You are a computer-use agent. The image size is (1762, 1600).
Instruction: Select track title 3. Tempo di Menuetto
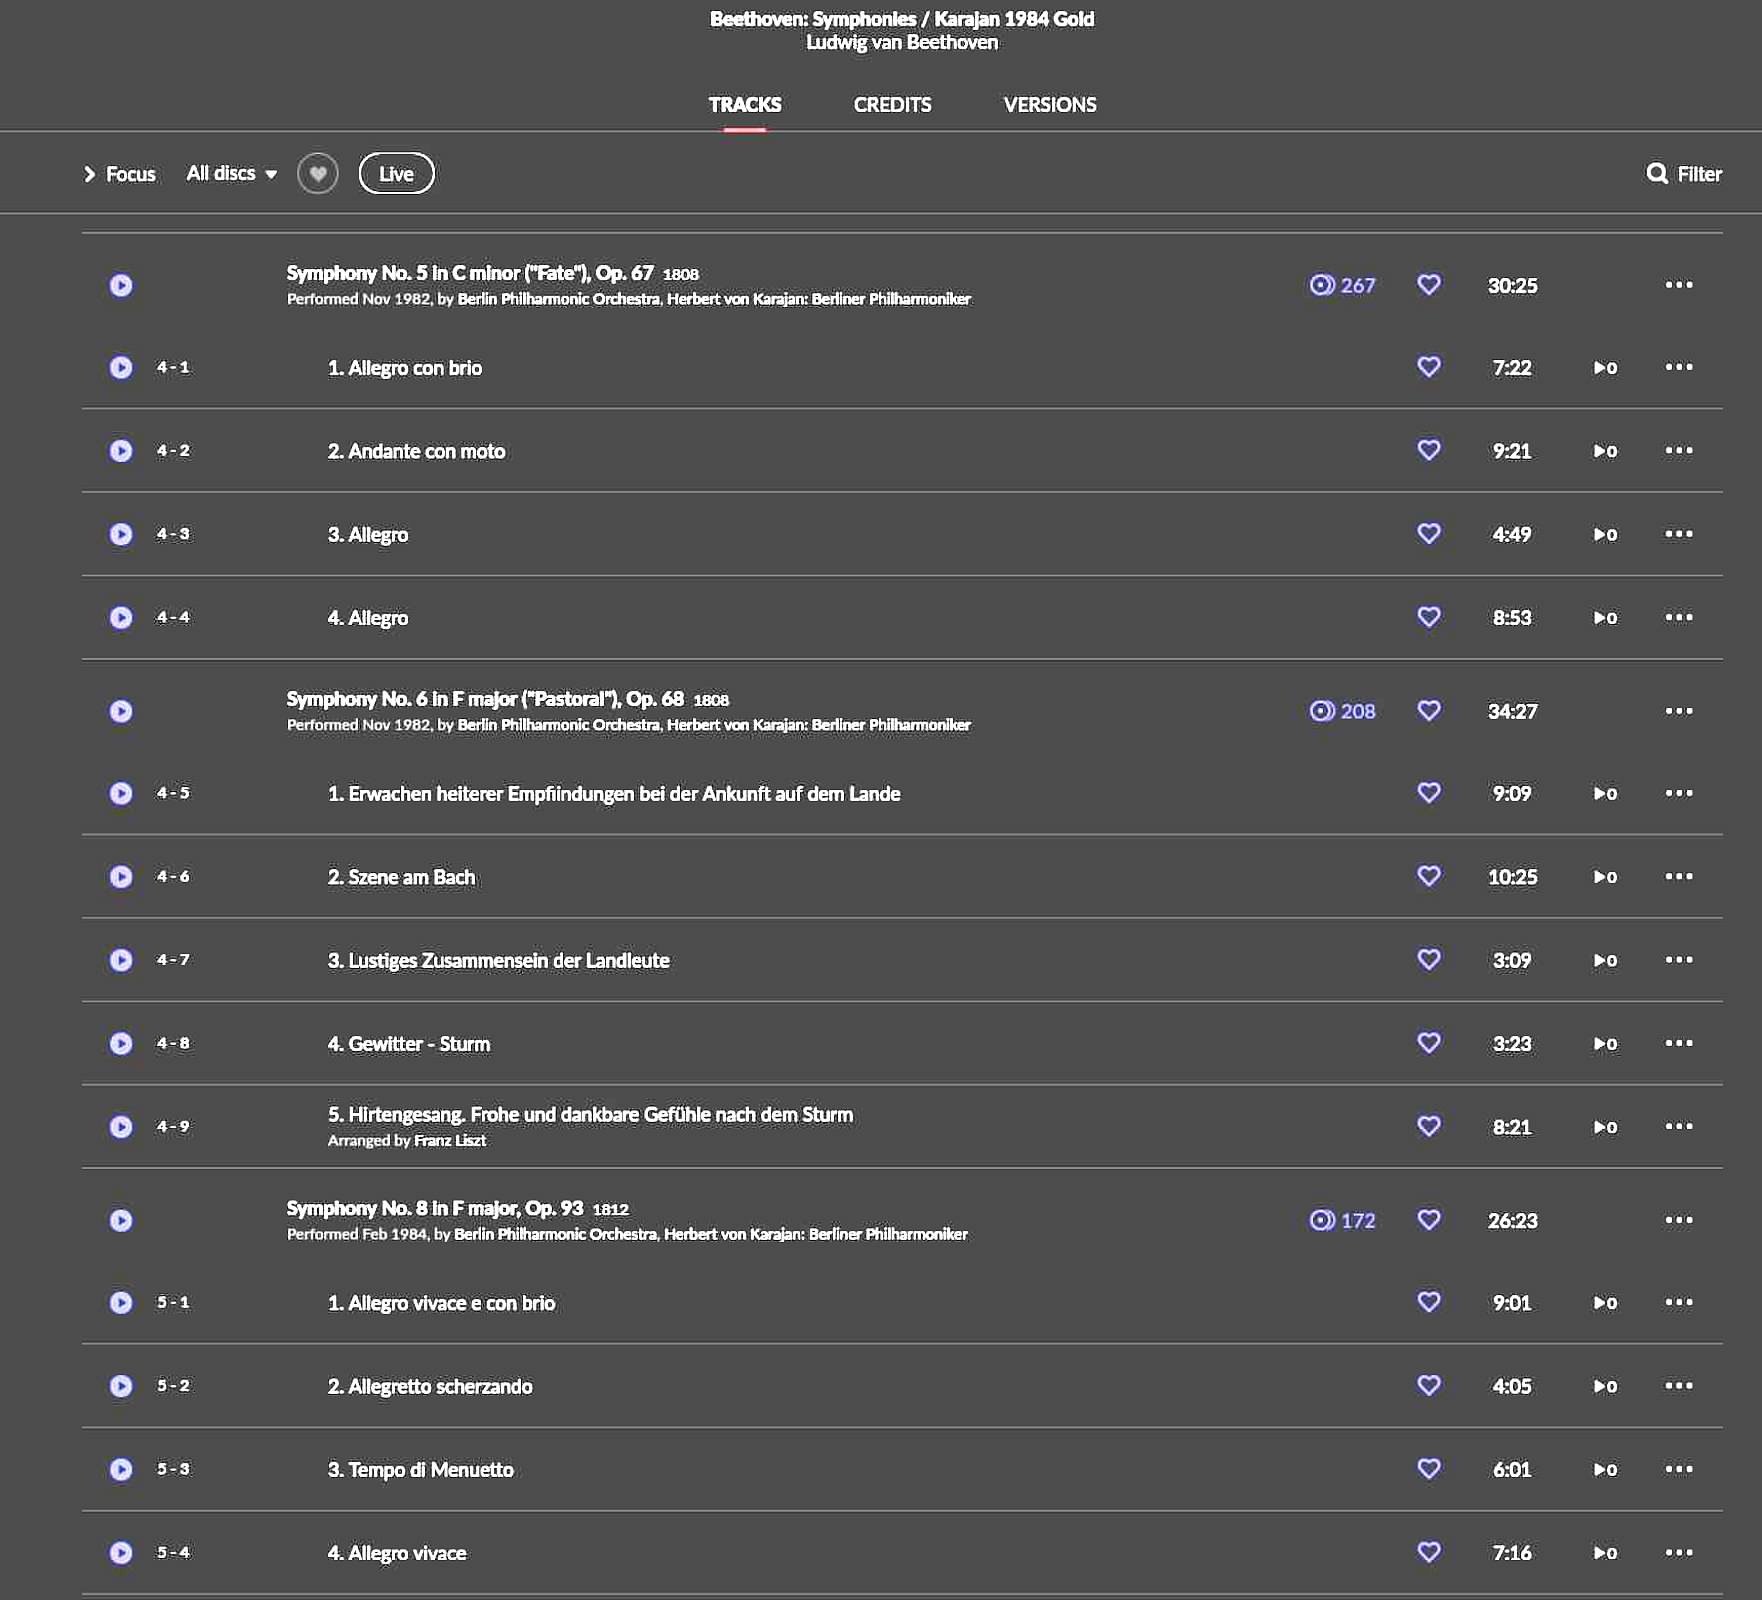421,1470
